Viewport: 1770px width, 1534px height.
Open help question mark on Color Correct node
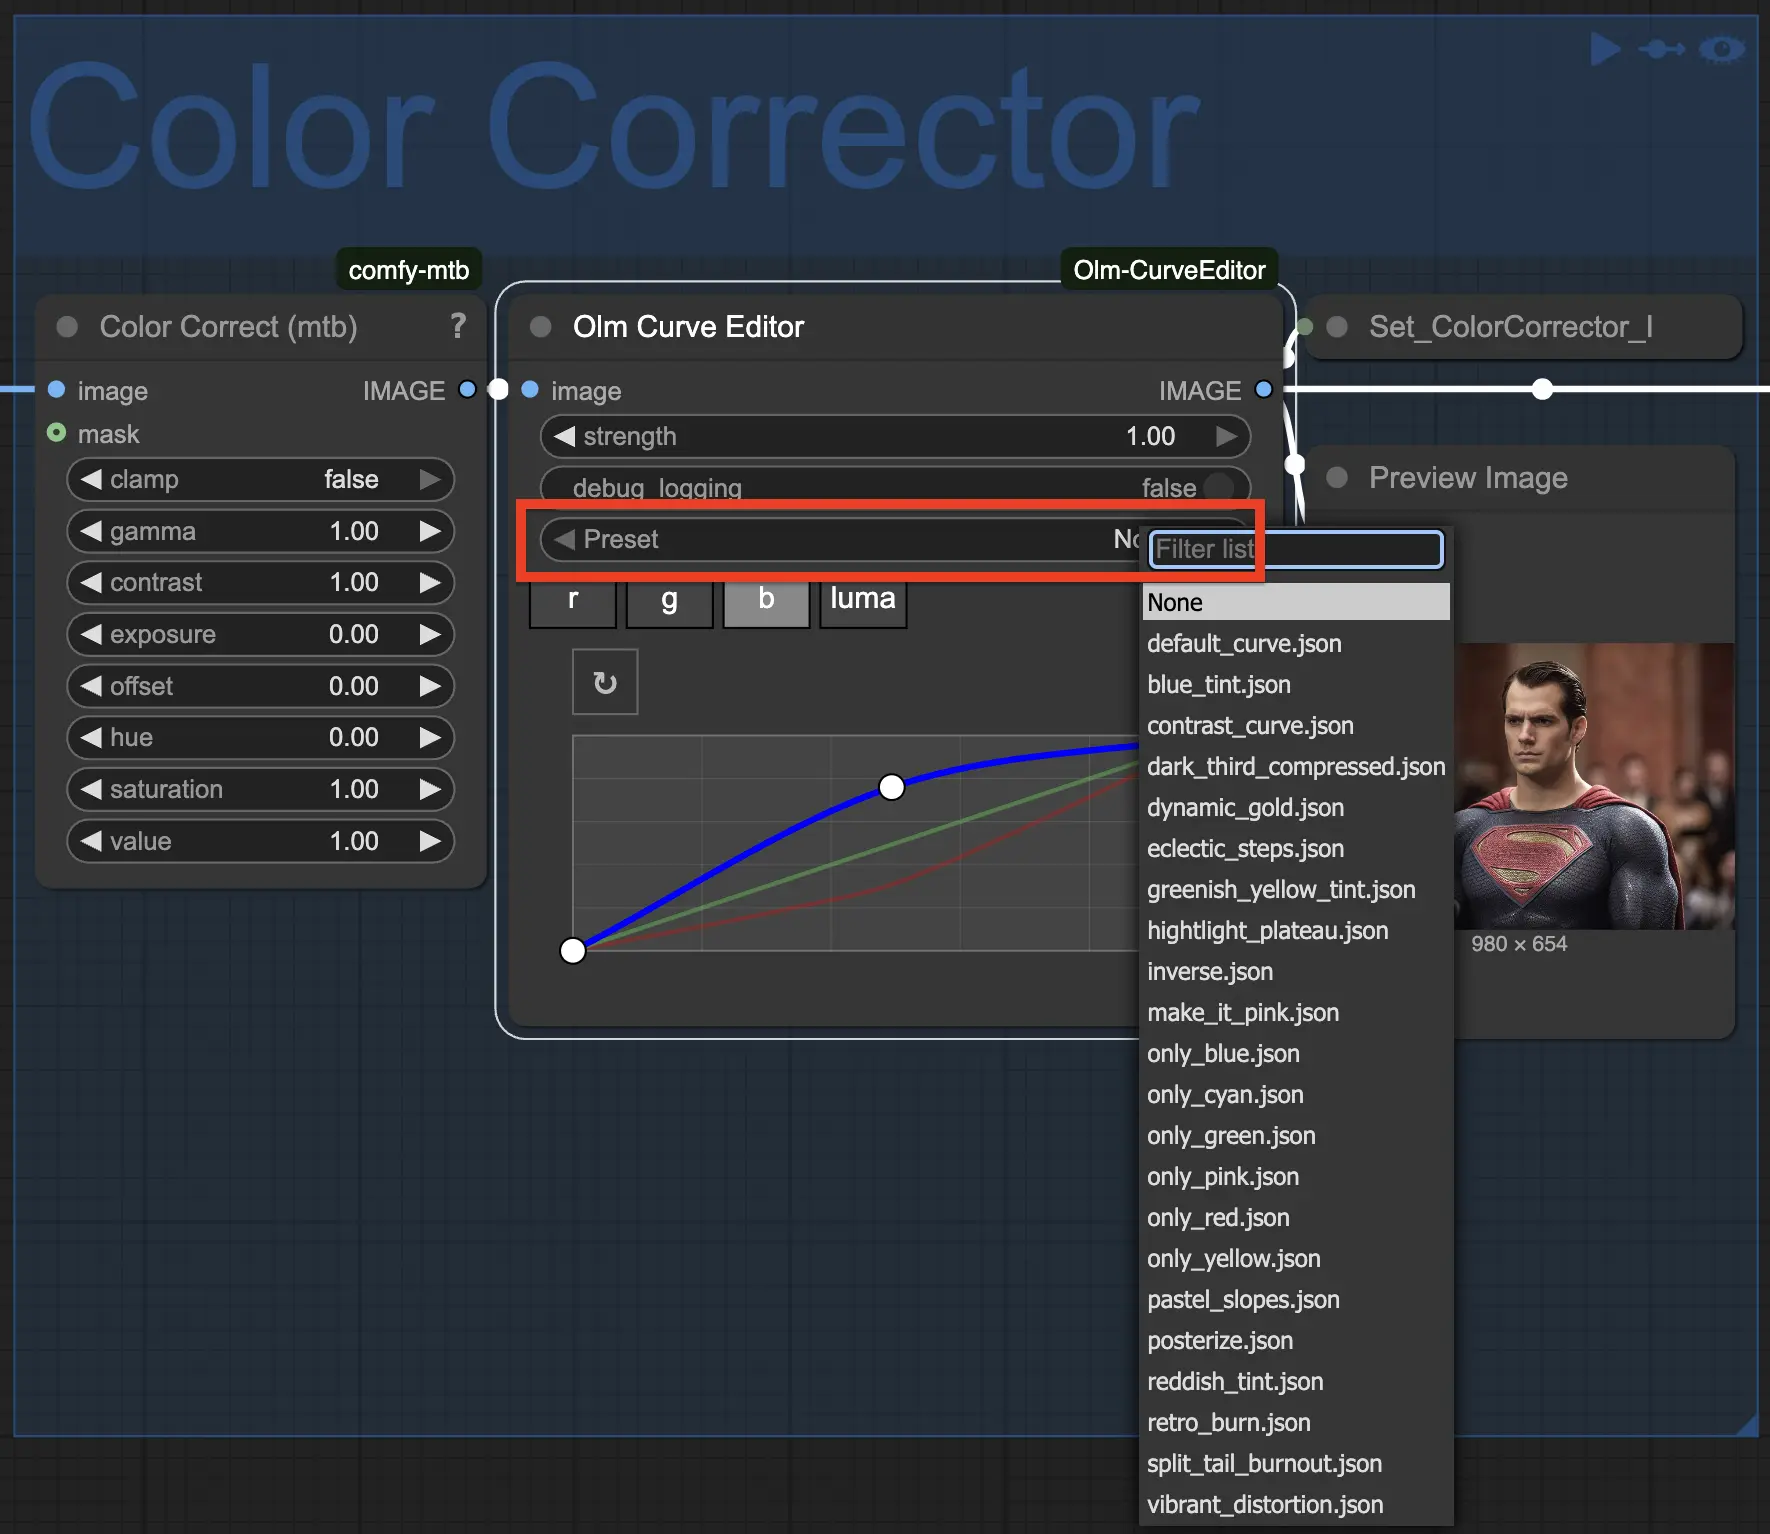pos(458,326)
